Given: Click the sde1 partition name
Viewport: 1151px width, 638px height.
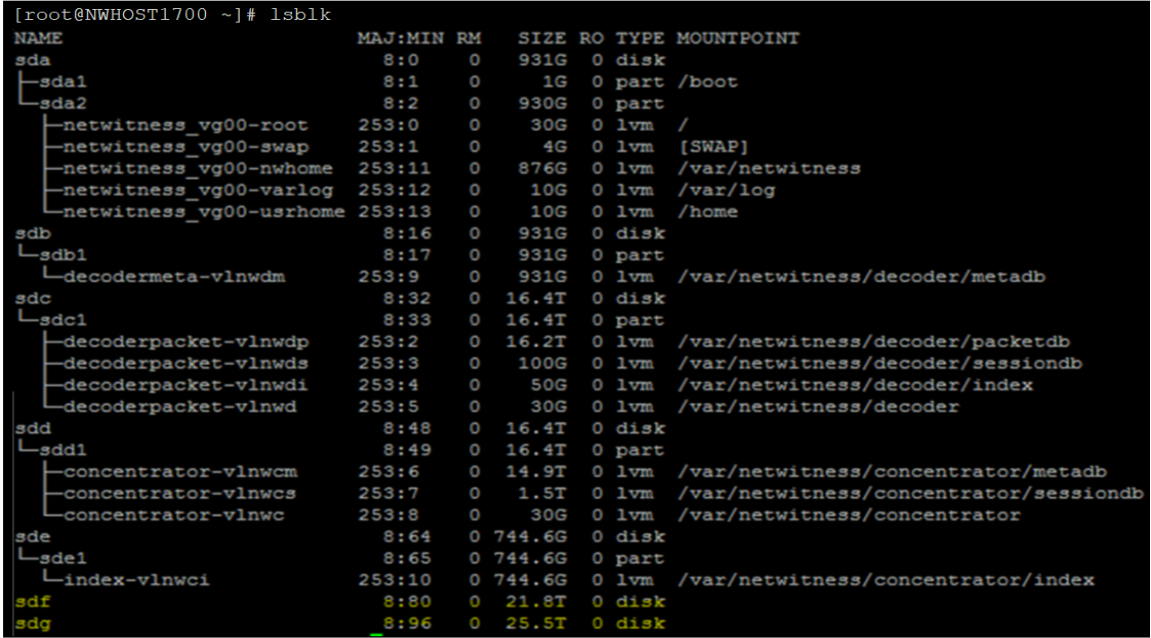Looking at the screenshot, I should [x=63, y=558].
